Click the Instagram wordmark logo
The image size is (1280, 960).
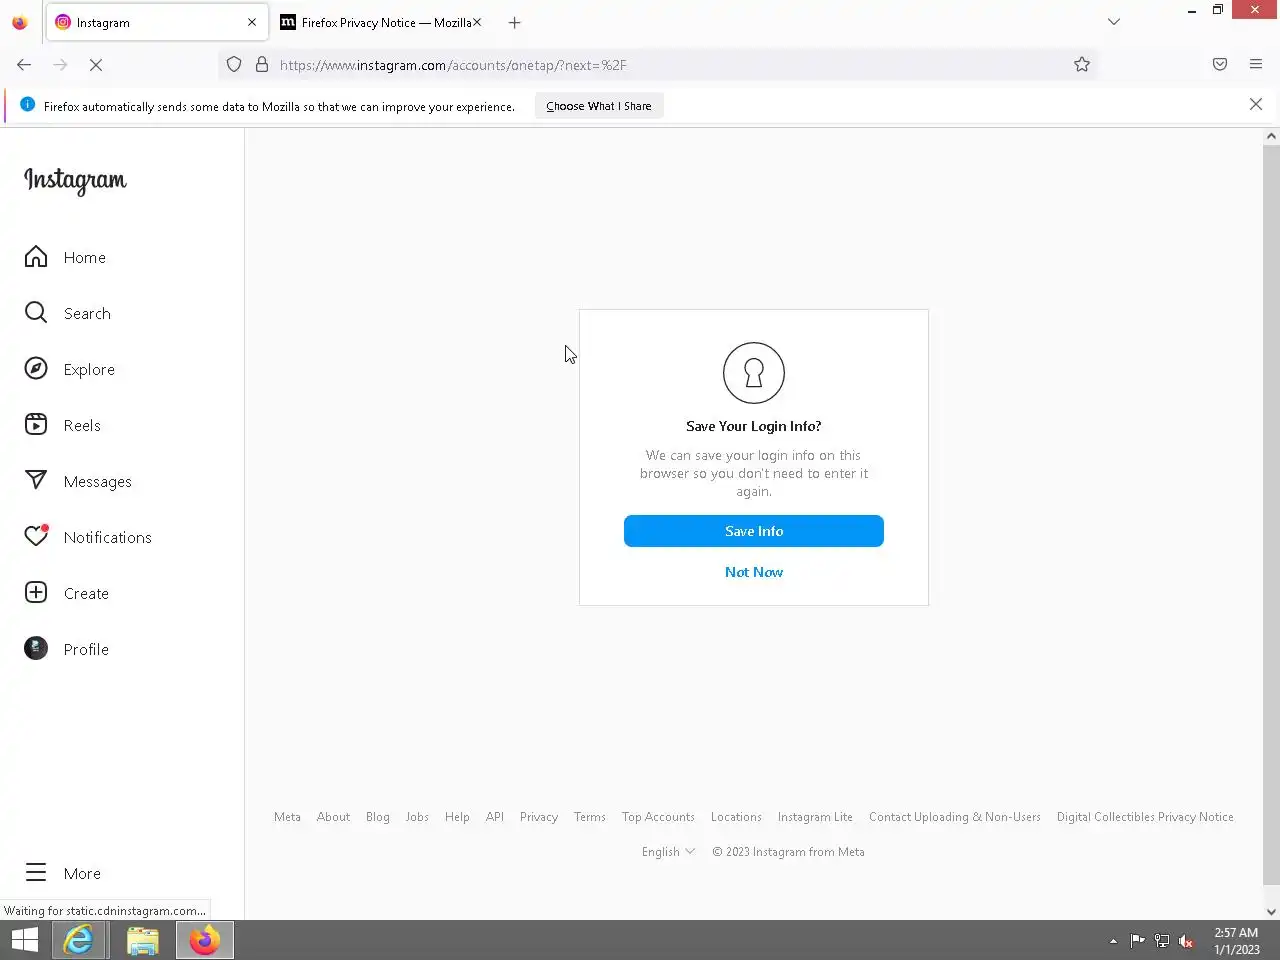(75, 181)
